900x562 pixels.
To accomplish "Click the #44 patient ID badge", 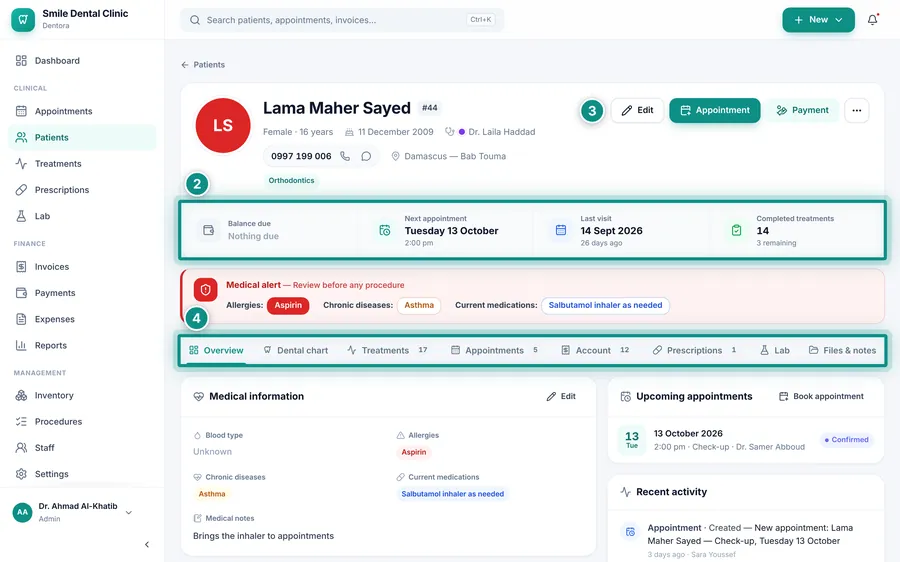I will click(429, 108).
